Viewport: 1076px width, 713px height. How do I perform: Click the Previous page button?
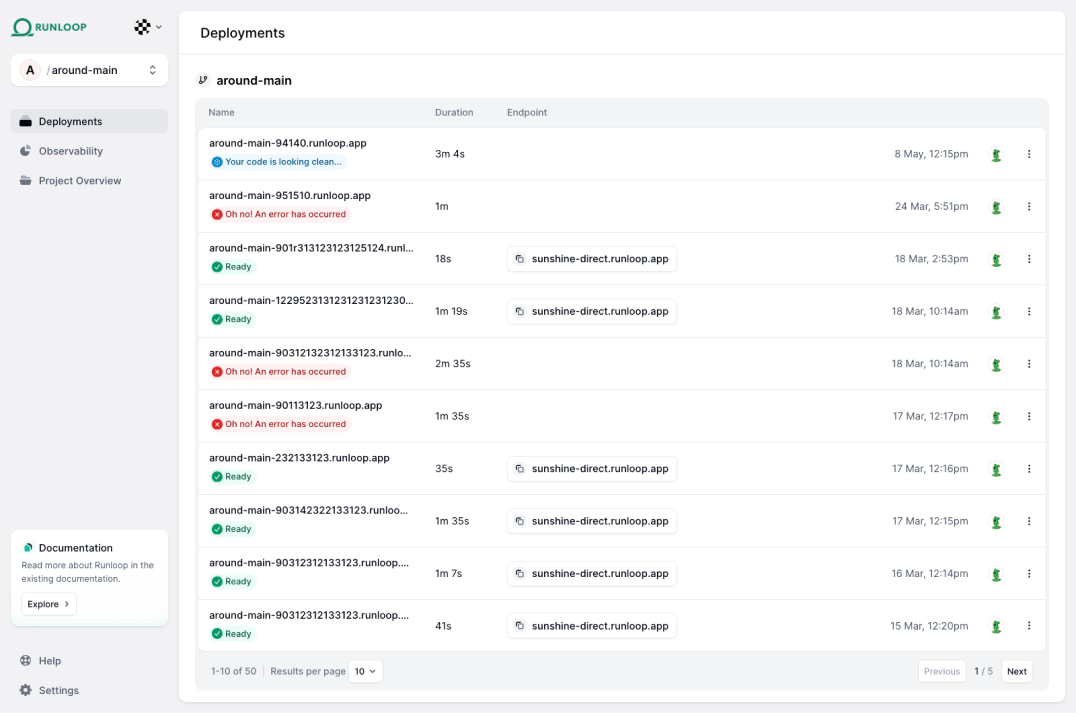coord(942,671)
